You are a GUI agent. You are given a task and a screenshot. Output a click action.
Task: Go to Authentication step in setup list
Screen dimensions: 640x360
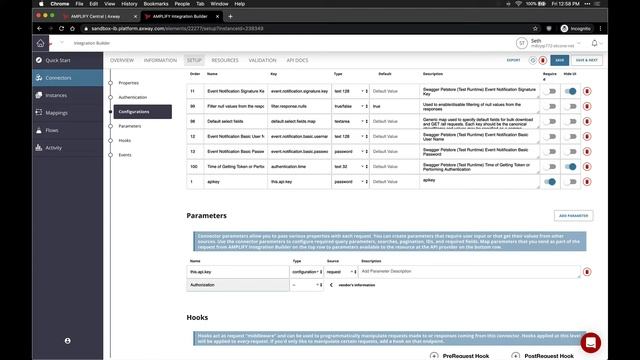point(133,98)
